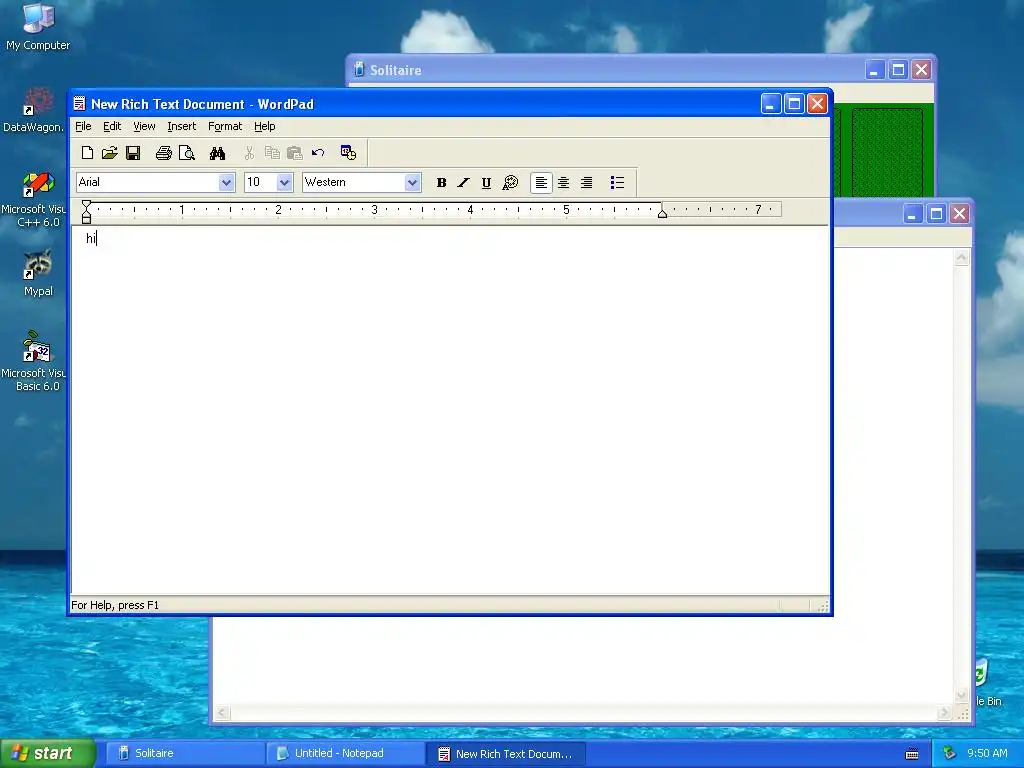Open the File menu
The height and width of the screenshot is (768, 1024).
(83, 126)
